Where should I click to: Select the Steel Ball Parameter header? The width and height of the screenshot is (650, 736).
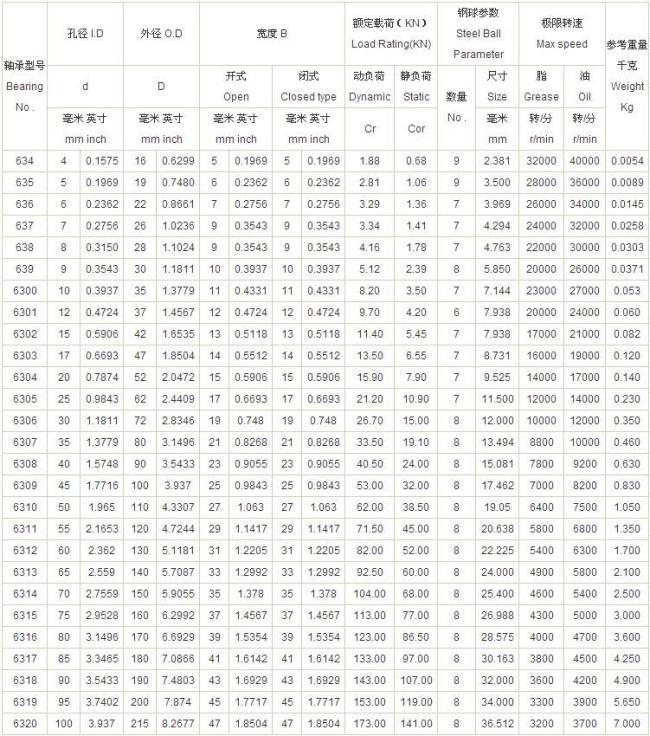(478, 34)
